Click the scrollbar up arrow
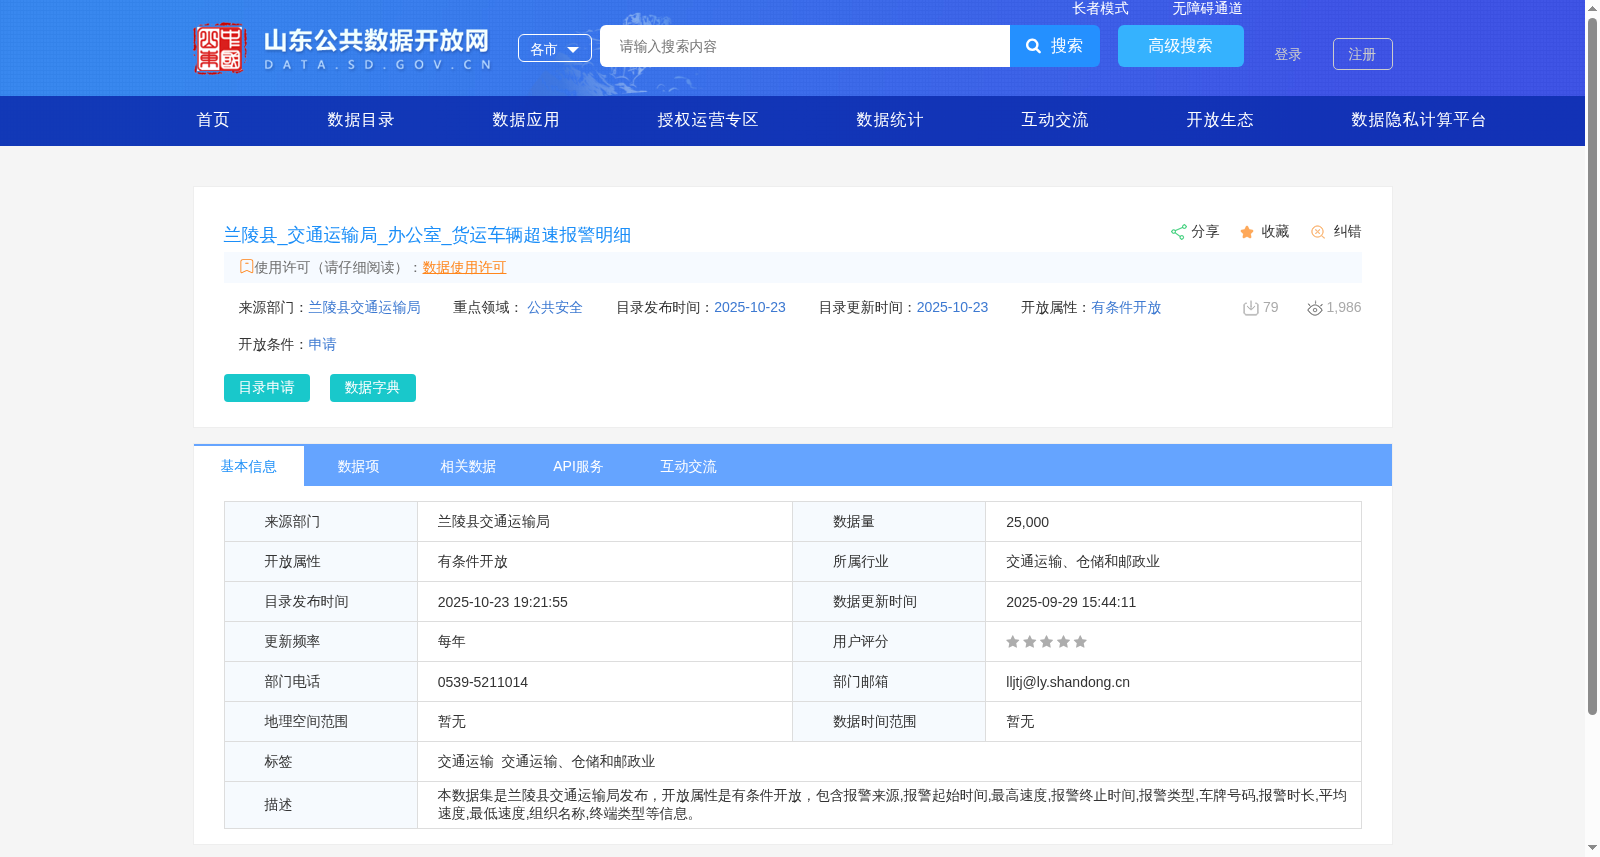Screen dimensions: 1600x857 point(1592,8)
